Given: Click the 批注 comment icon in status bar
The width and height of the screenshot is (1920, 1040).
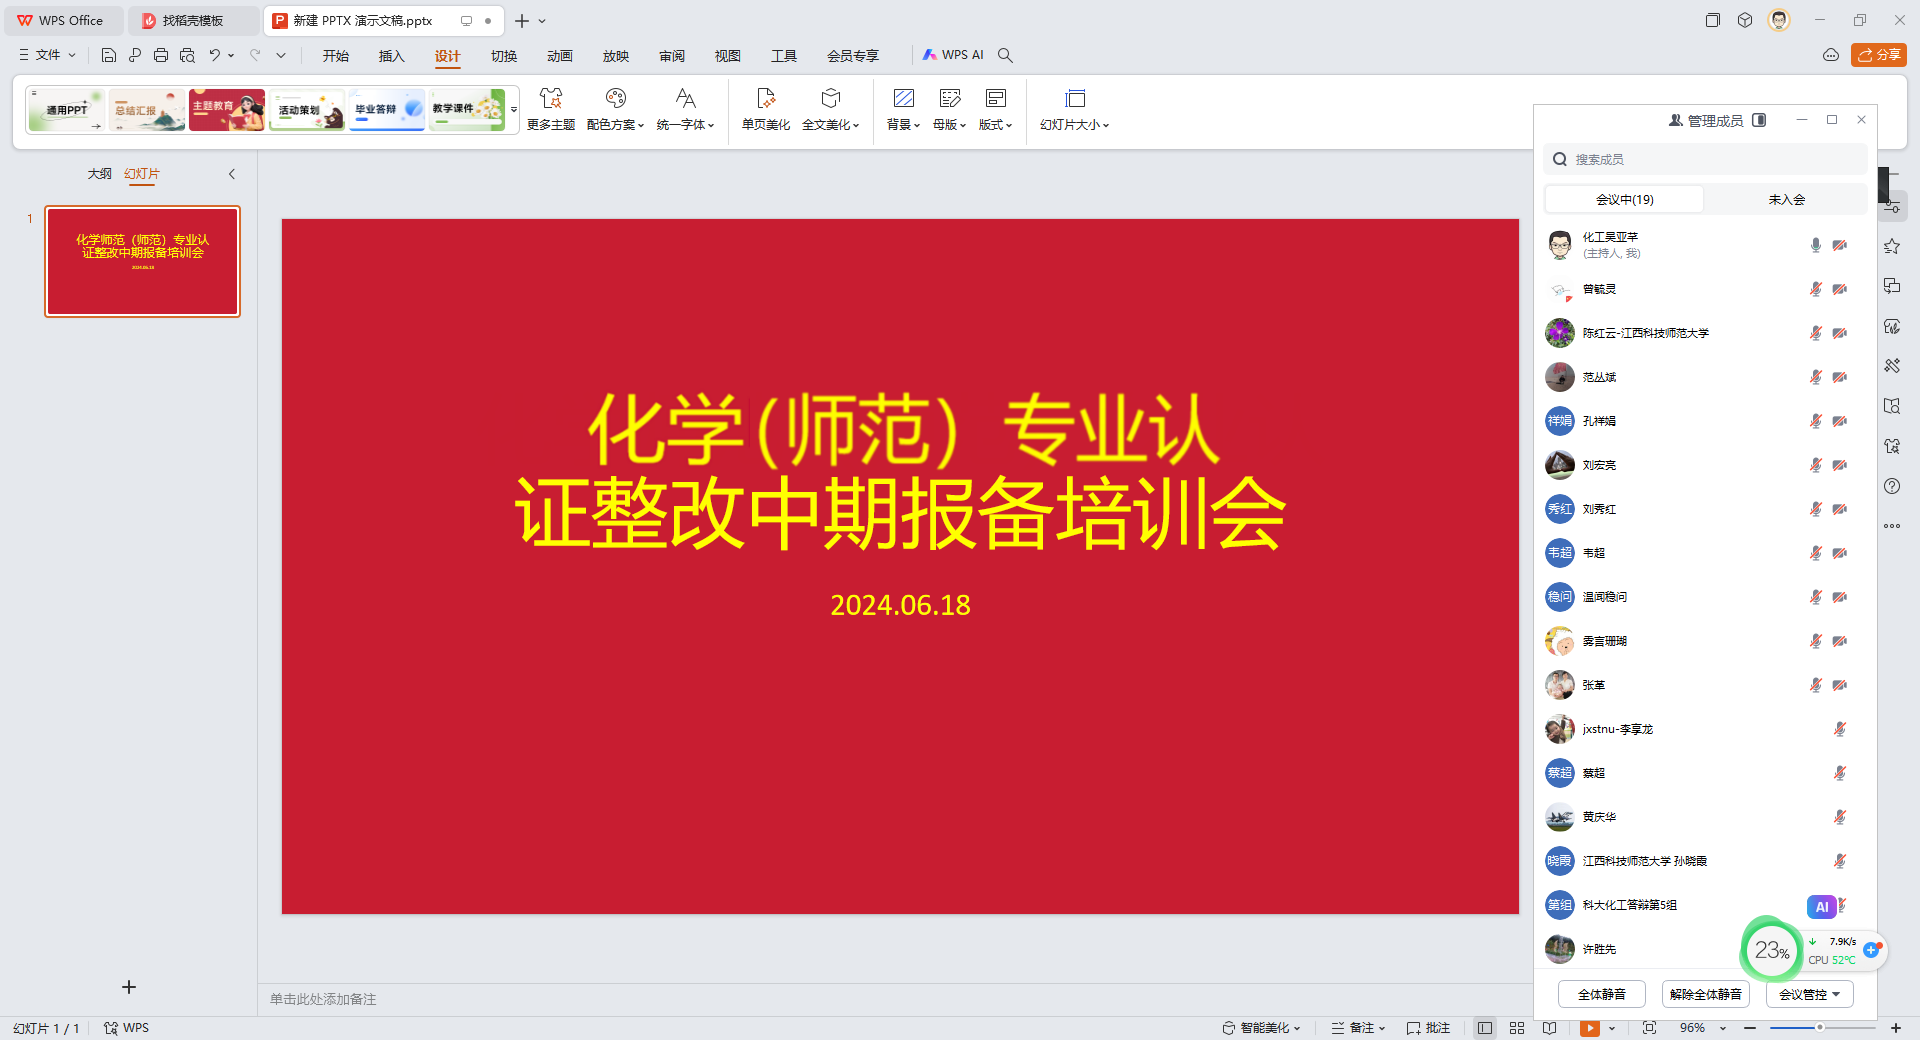Looking at the screenshot, I should [1428, 1028].
